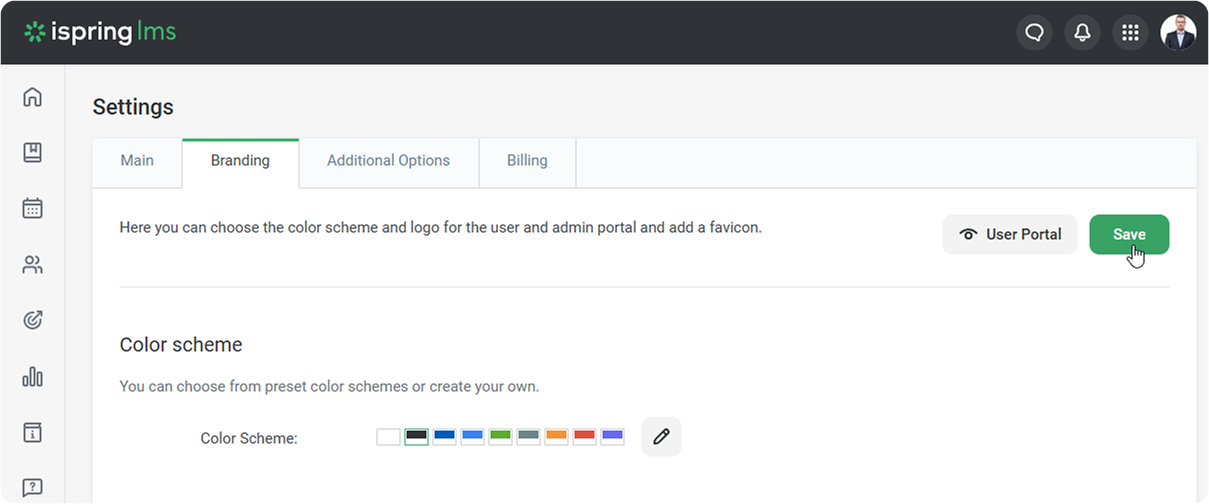Edit custom color scheme with pencil icon
Viewport: 1209px width, 504px height.
(661, 437)
